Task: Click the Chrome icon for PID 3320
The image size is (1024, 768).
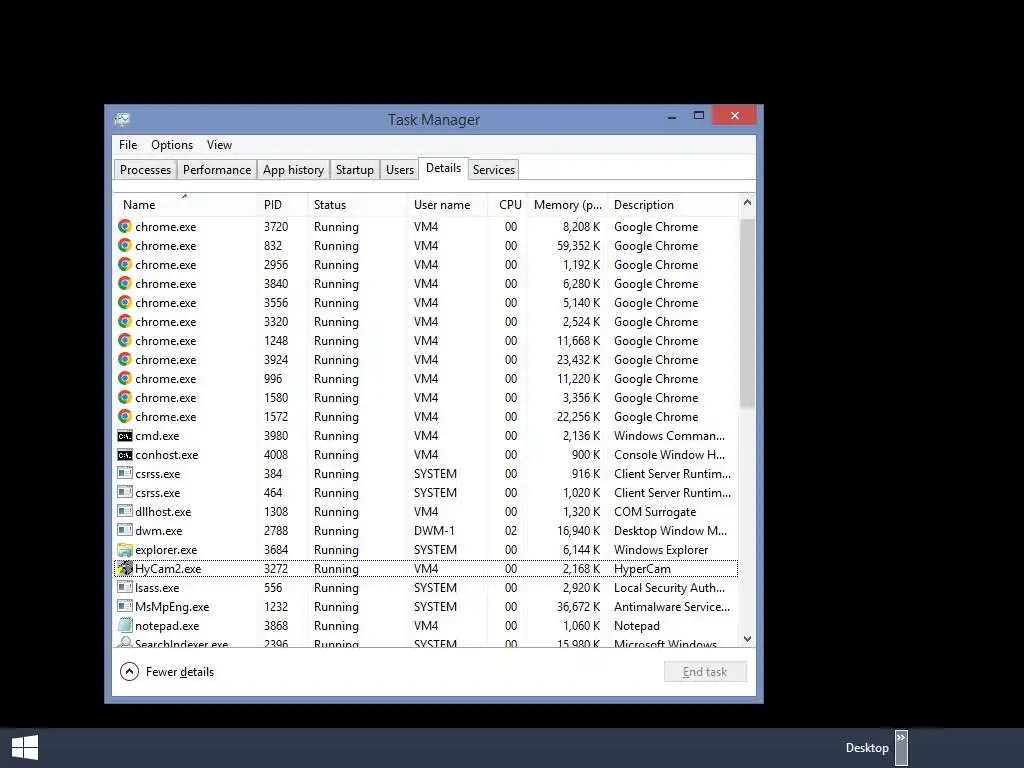Action: coord(125,321)
